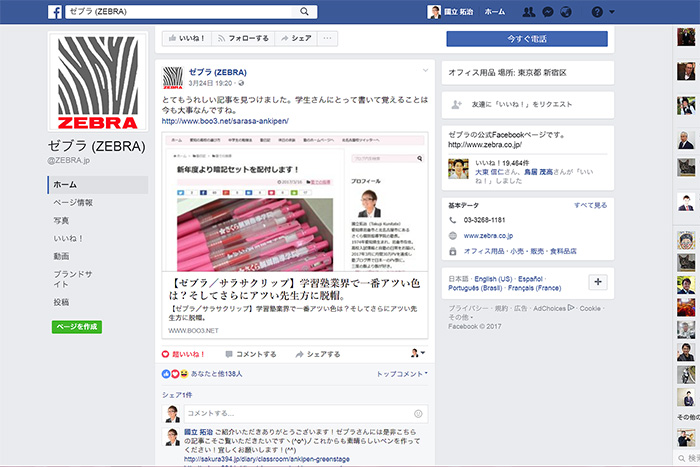Viewport: 700px width, 467px height.
Task: Click the plus button to add language
Action: pyautogui.click(x=598, y=282)
